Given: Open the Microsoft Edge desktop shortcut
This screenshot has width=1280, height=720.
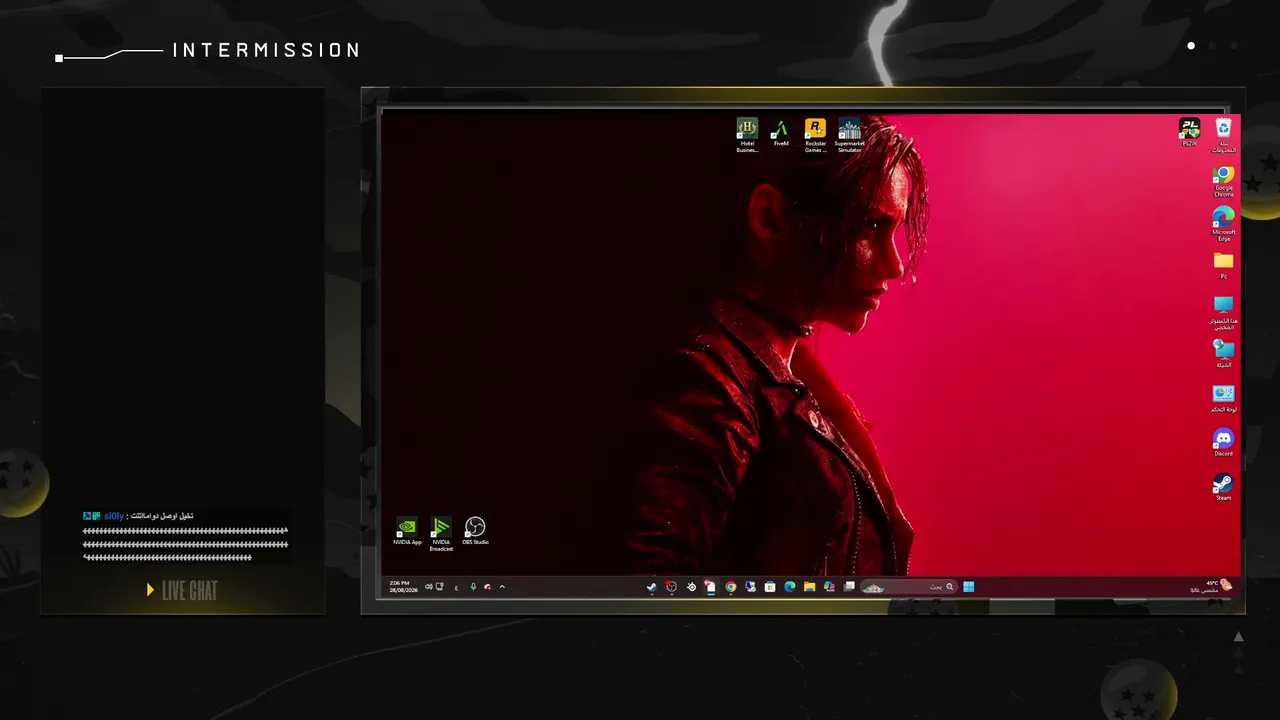Looking at the screenshot, I should pyautogui.click(x=1223, y=224).
